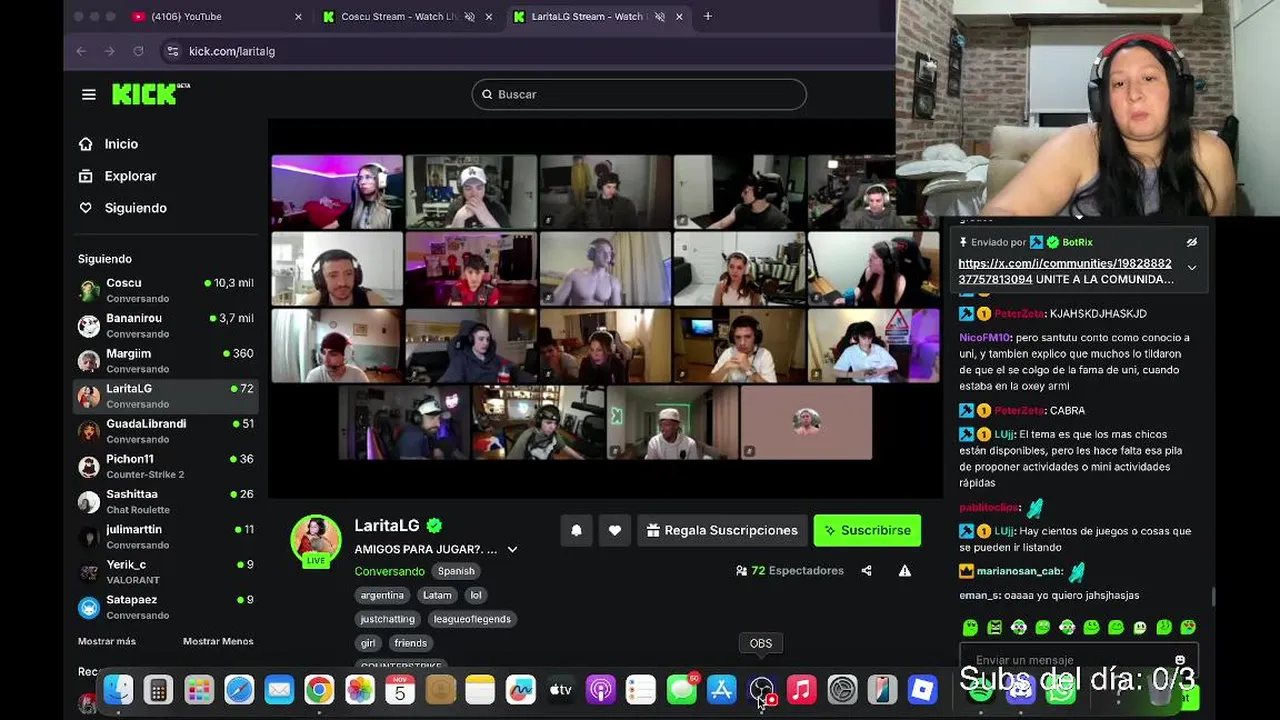Click marianosan_cab username in chat
Screen dimensions: 1280x720
1019,571
